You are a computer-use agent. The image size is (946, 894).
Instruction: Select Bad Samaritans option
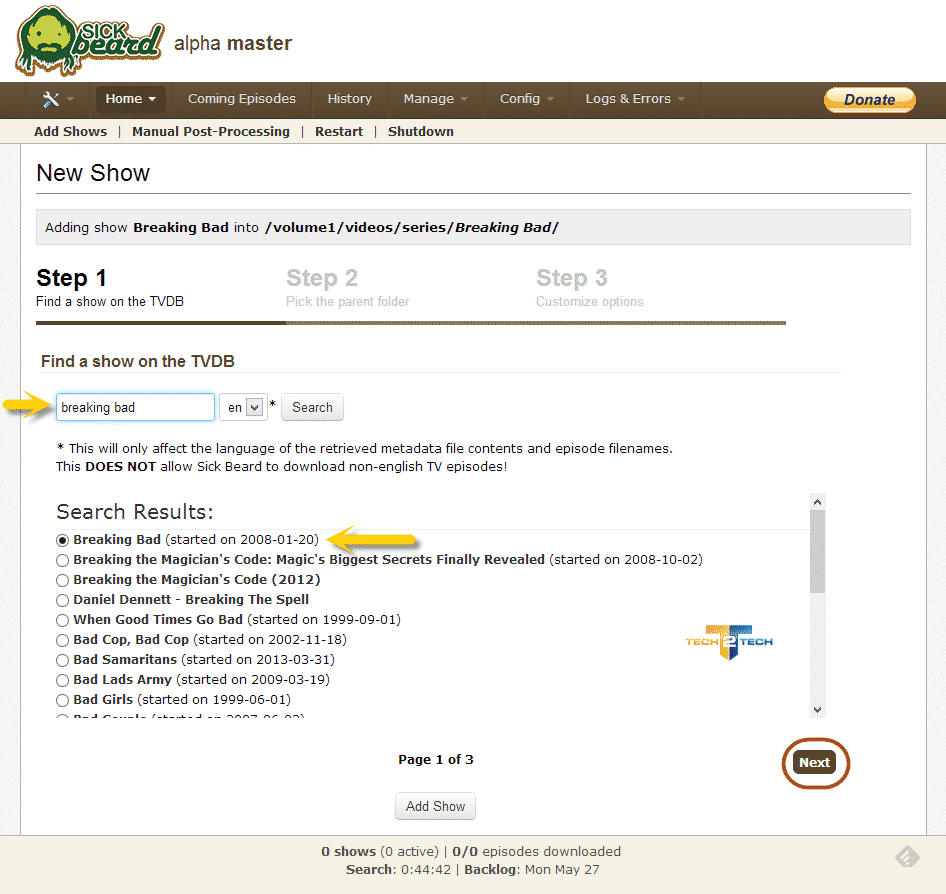tap(62, 660)
